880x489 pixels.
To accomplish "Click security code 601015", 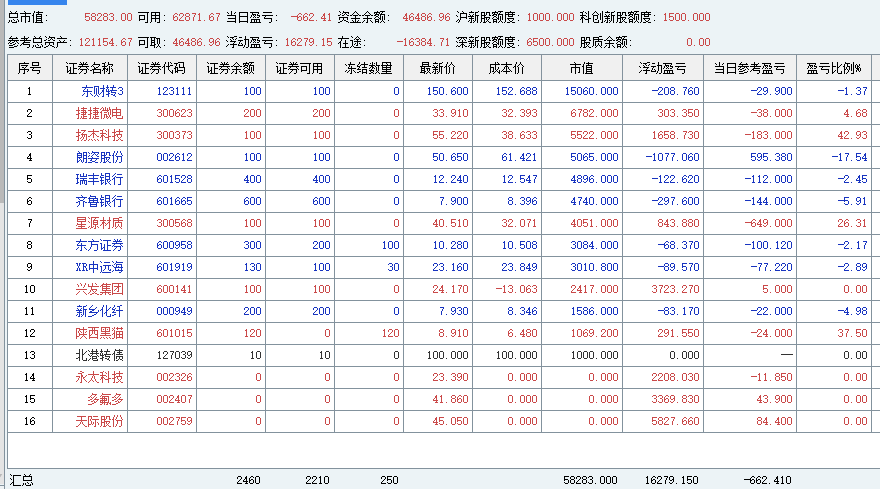I will pyautogui.click(x=174, y=333).
